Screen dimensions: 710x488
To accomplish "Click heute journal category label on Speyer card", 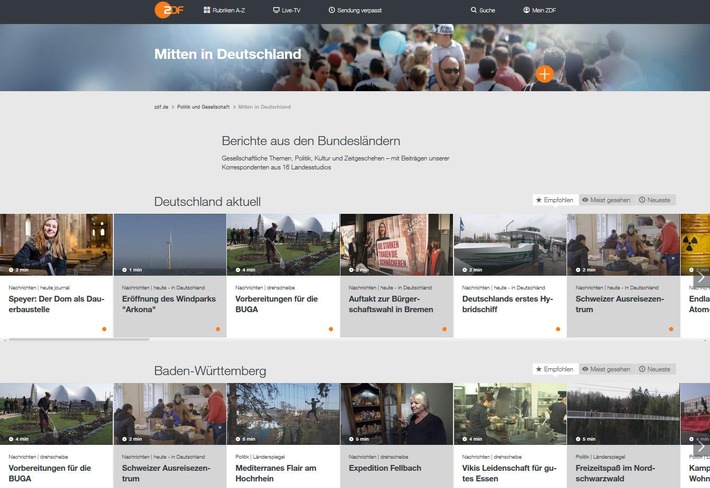I will tap(55, 287).
